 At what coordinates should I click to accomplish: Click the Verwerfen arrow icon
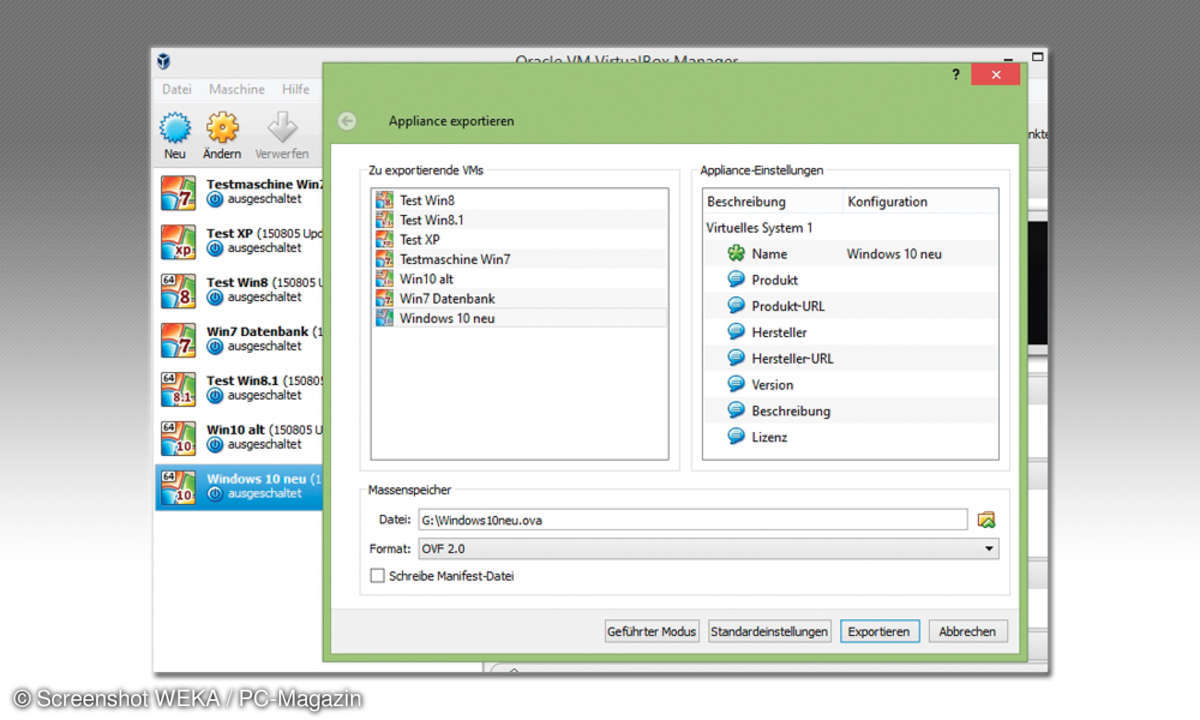coord(282,127)
